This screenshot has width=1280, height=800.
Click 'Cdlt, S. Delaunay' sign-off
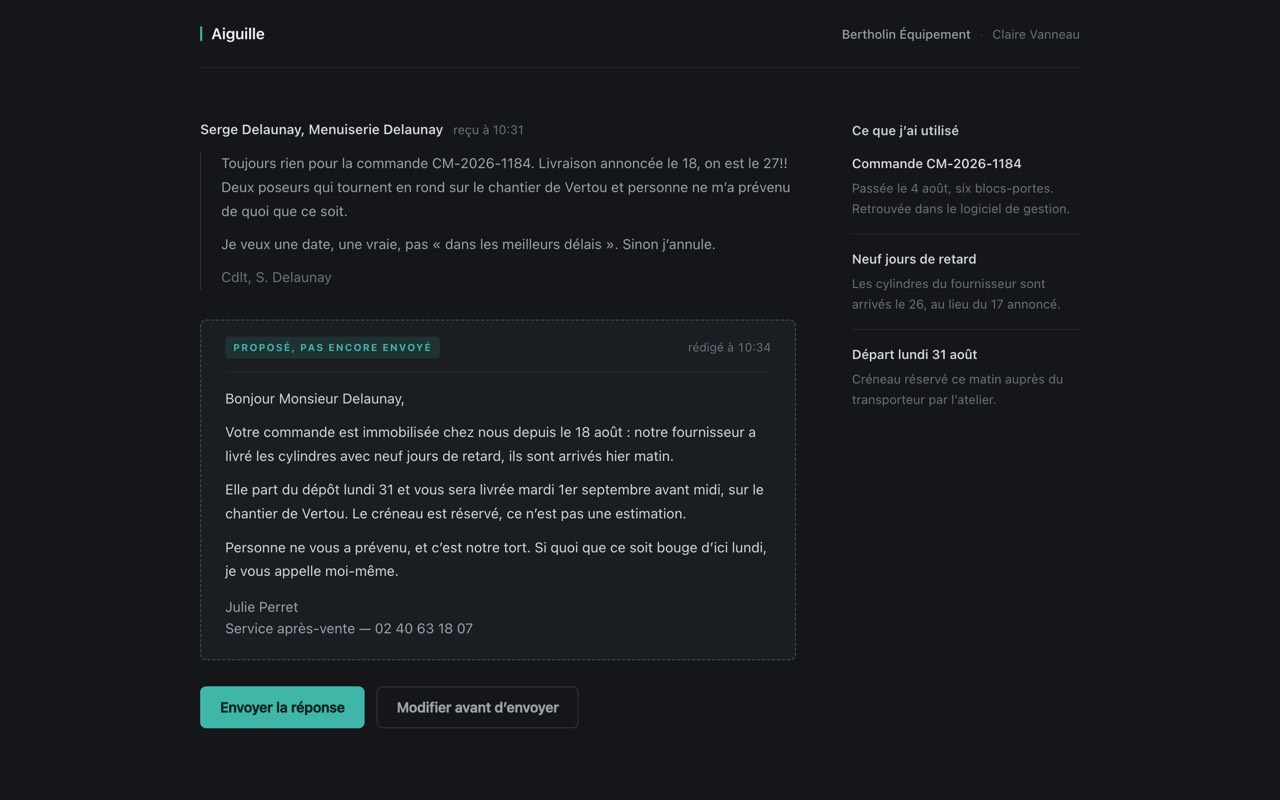point(276,277)
